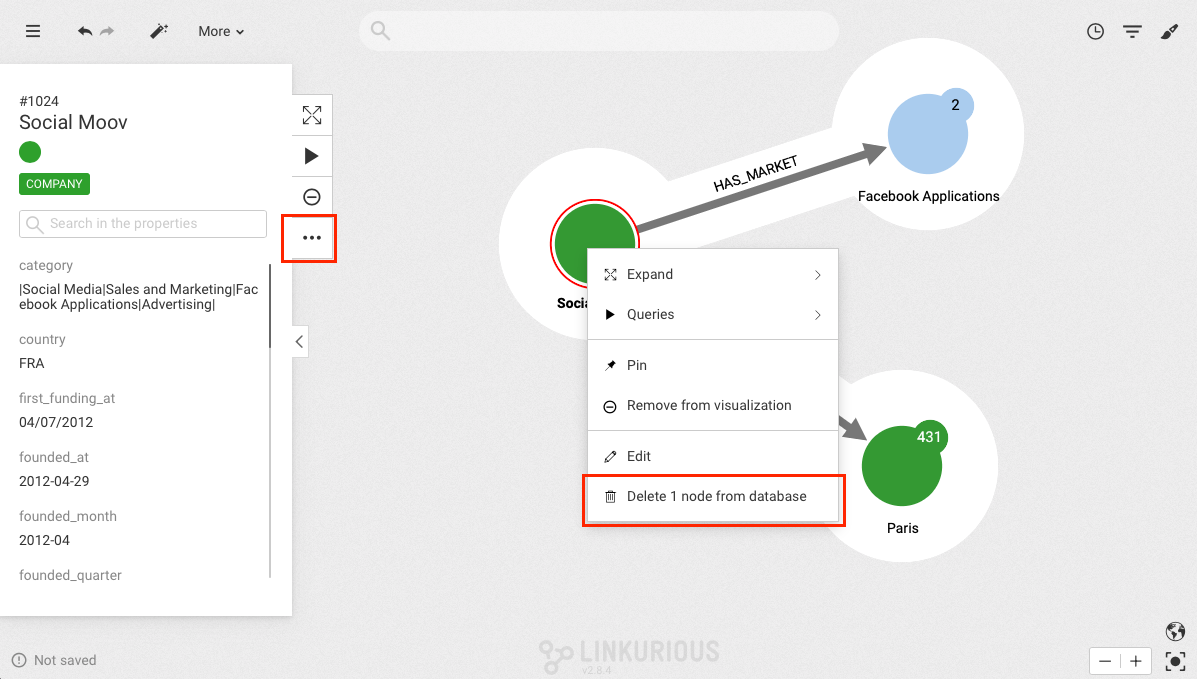Image resolution: width=1197 pixels, height=679 pixels.
Task: Open the hamburger main menu
Action: [x=33, y=31]
